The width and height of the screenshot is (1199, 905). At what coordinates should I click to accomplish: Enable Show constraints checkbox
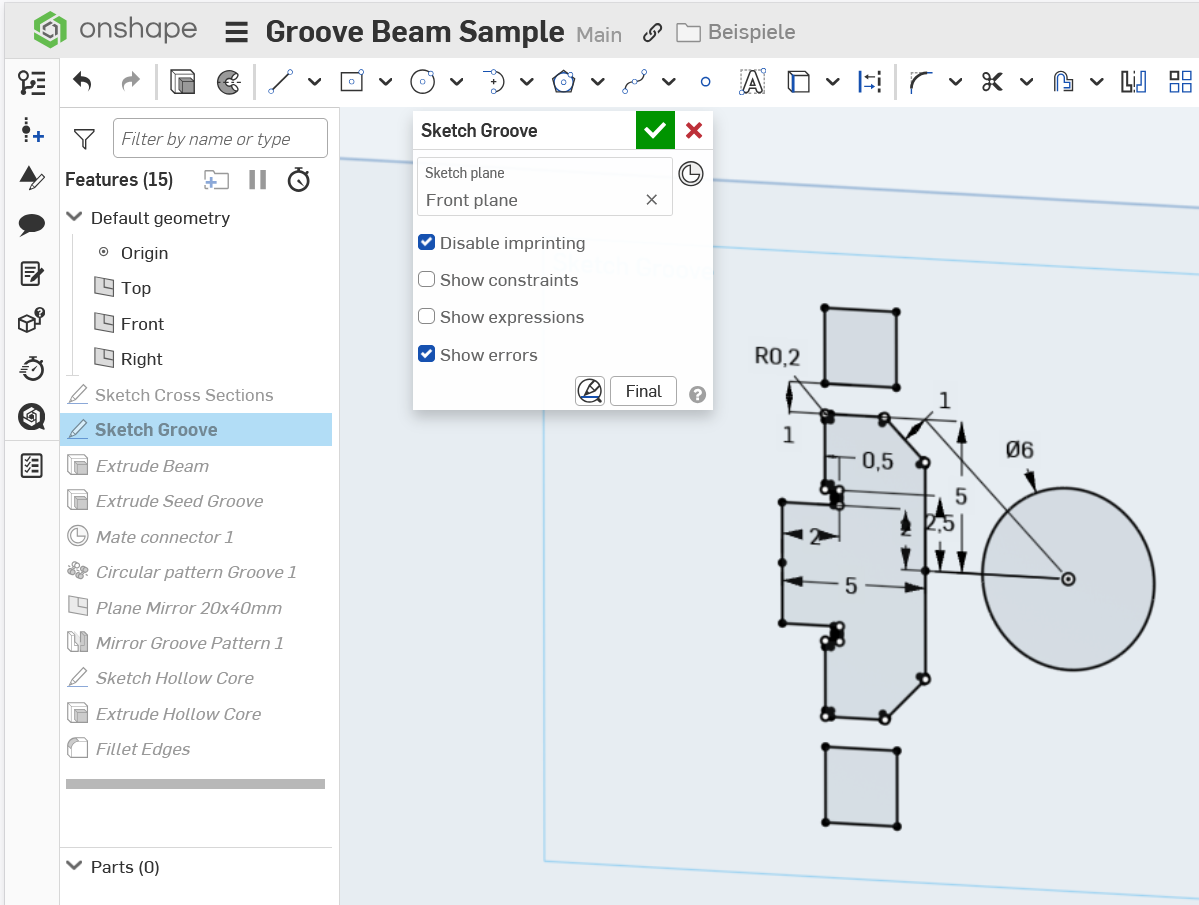[x=427, y=280]
